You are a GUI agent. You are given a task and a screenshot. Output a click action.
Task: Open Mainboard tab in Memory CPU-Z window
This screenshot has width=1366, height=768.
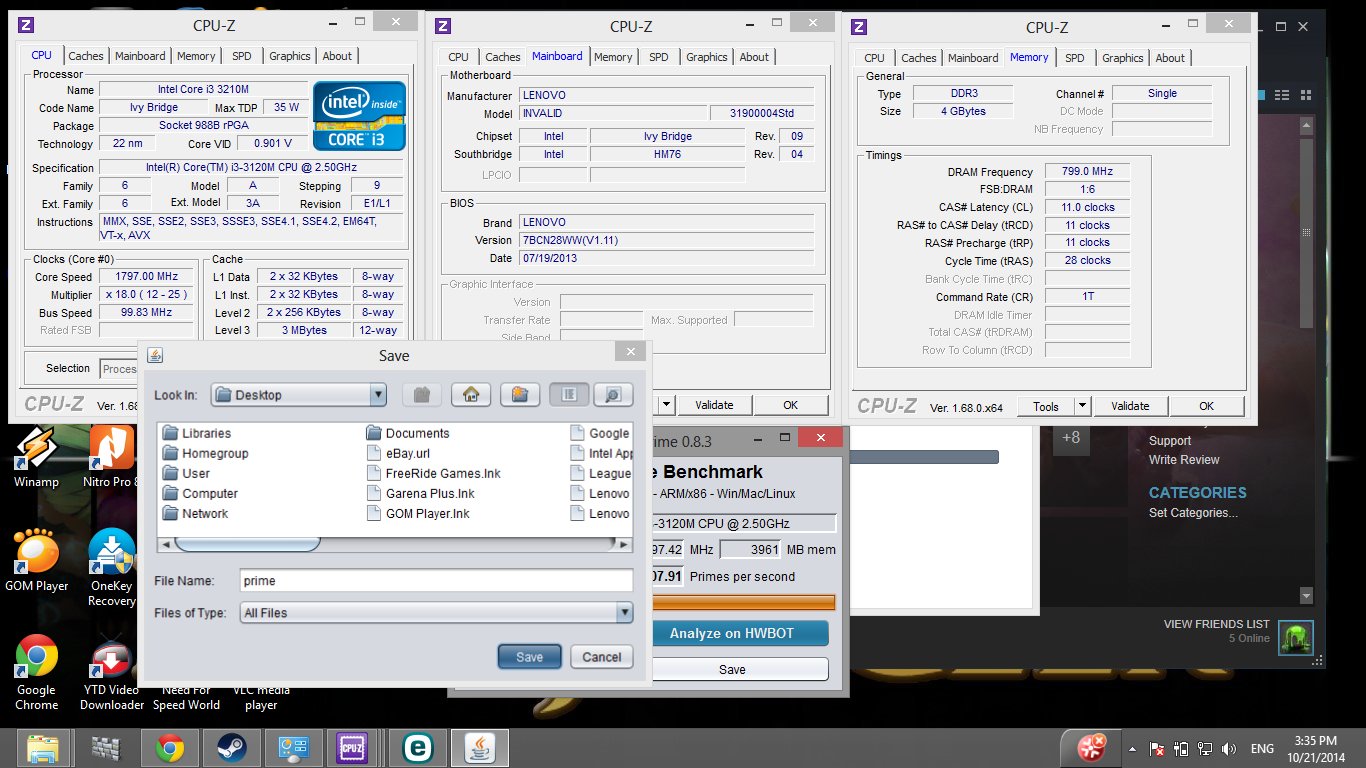tap(973, 58)
